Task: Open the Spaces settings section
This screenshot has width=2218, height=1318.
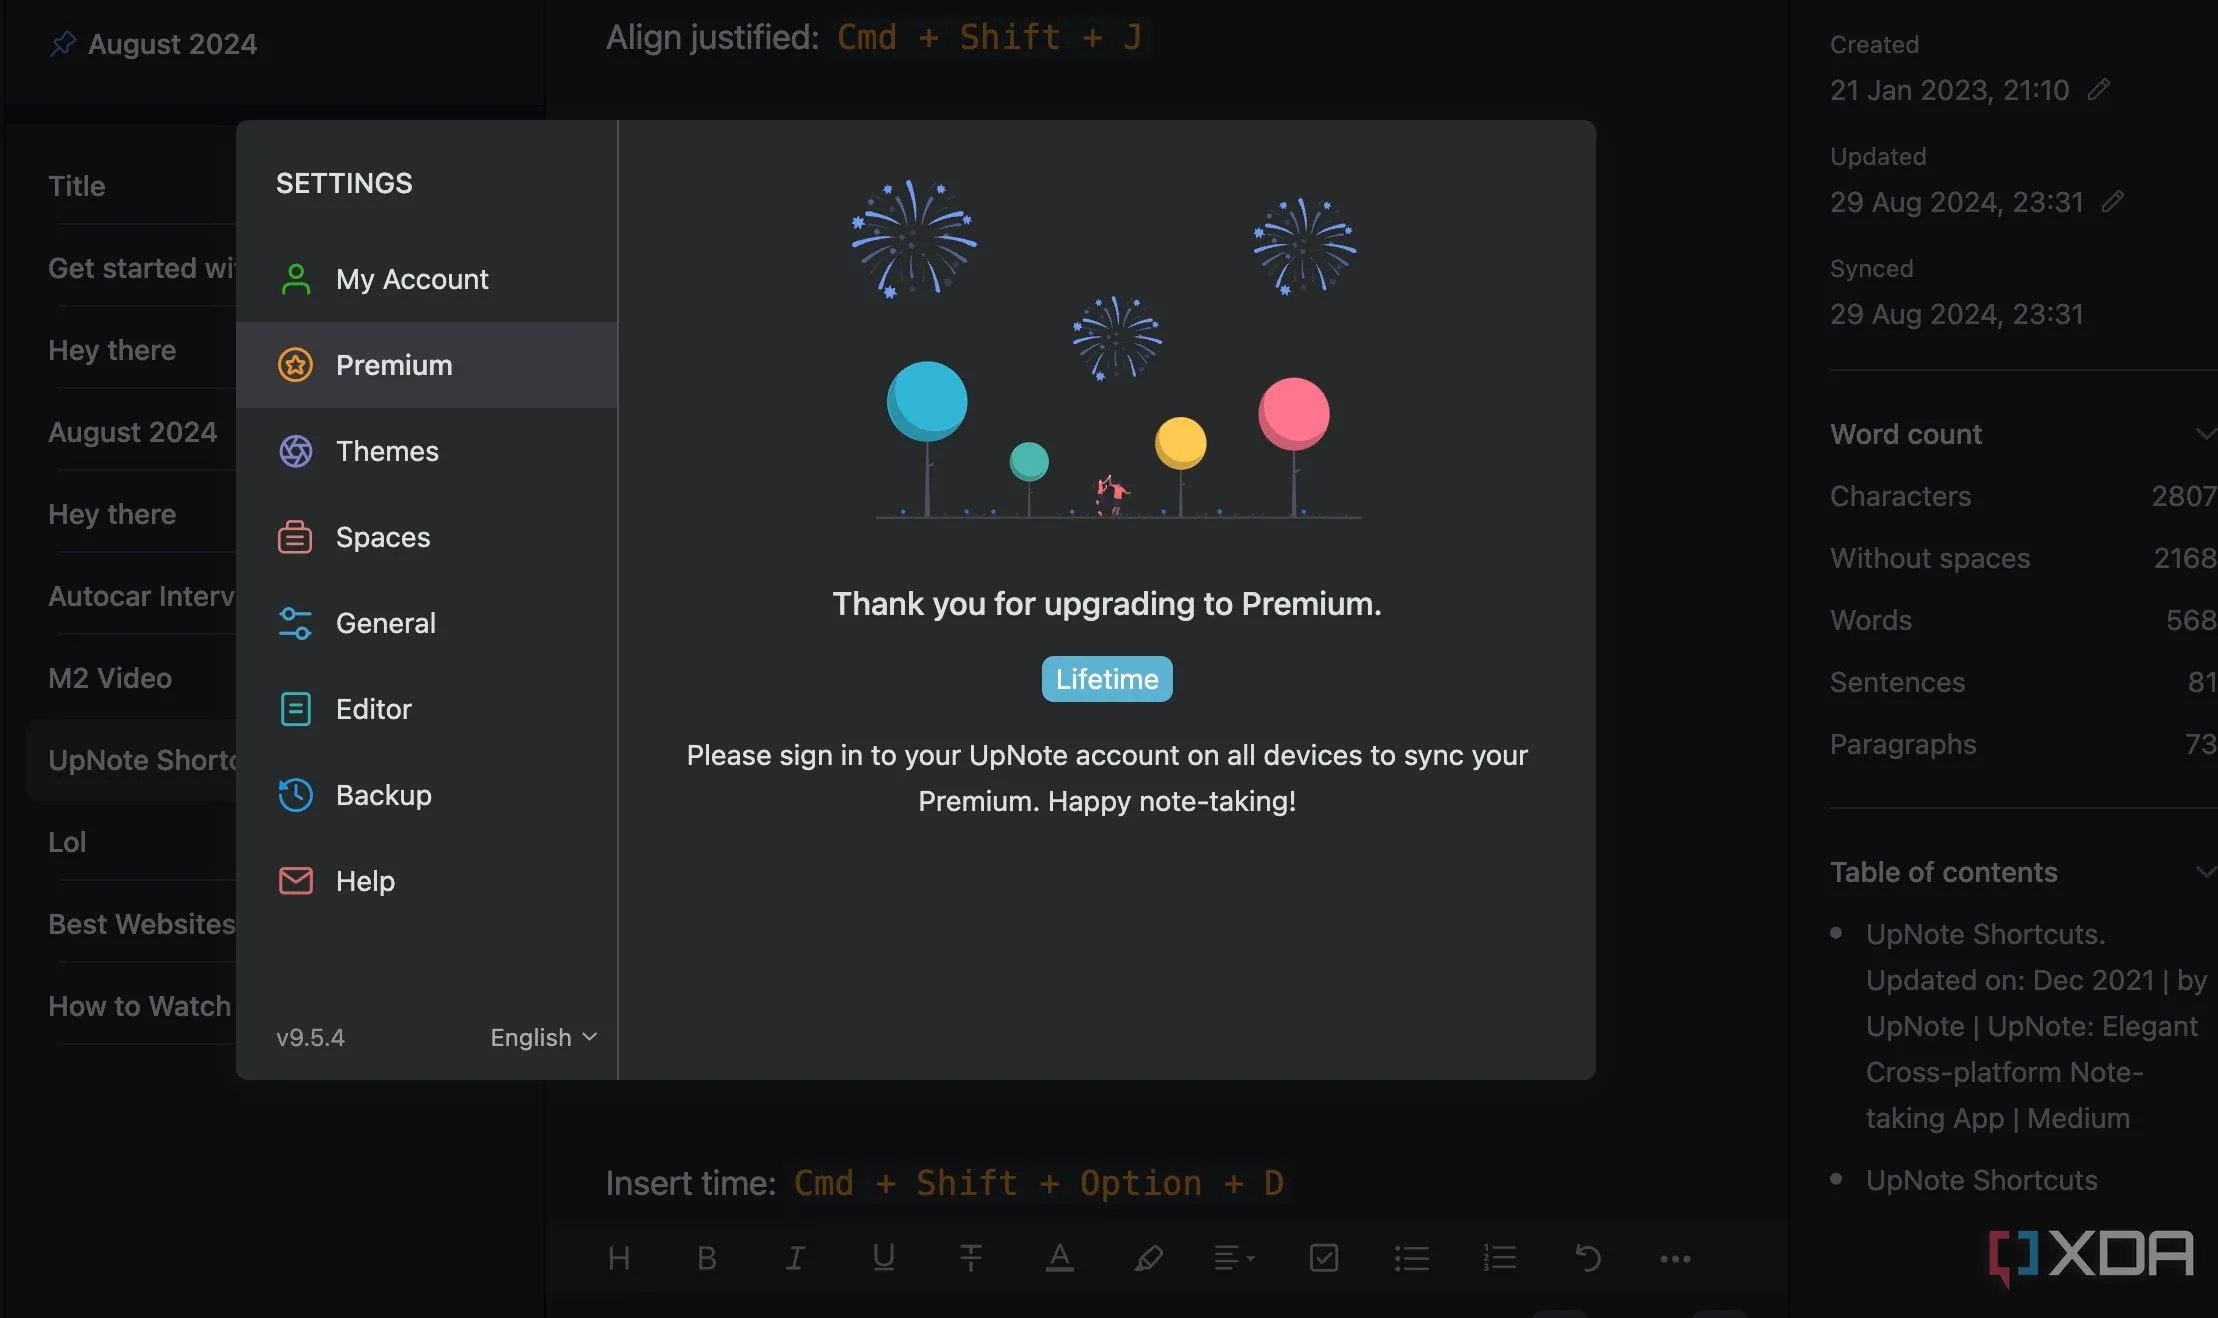Action: [x=427, y=537]
